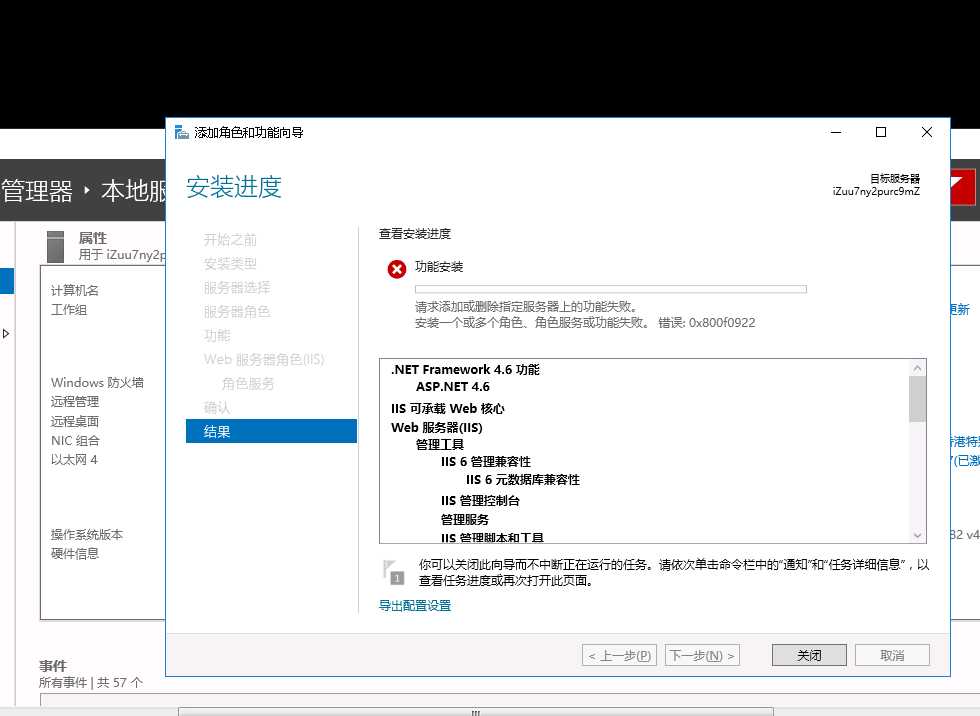The height and width of the screenshot is (716, 980).
Task: Click 本地服务器 in the Server Manager breadcrumb
Action: click(133, 191)
